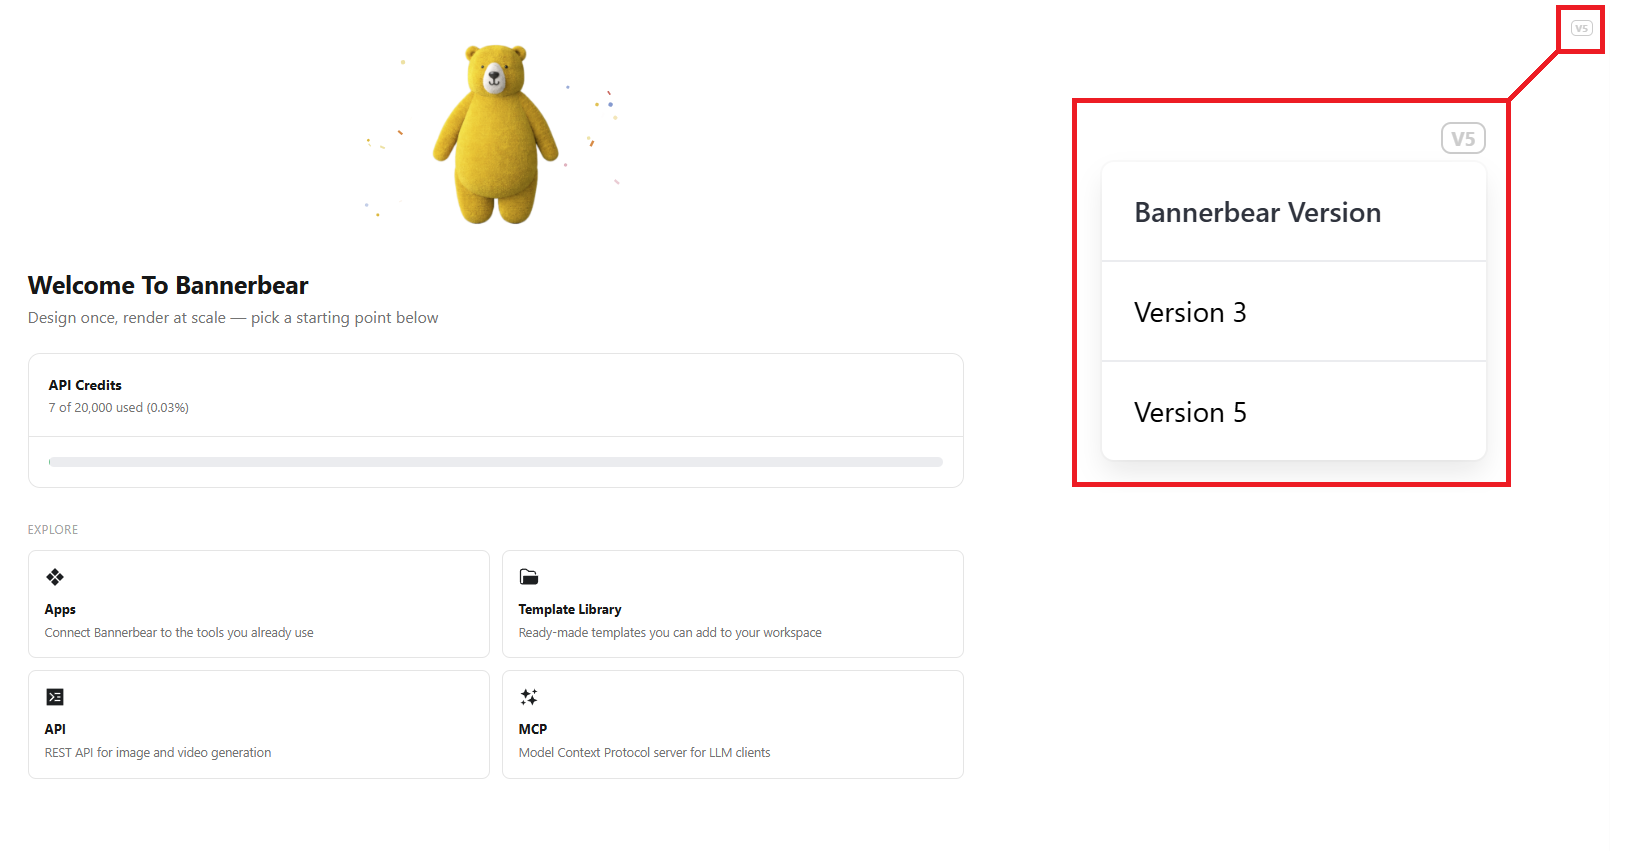Click the yellow Bannerbear mascot image

(x=495, y=134)
